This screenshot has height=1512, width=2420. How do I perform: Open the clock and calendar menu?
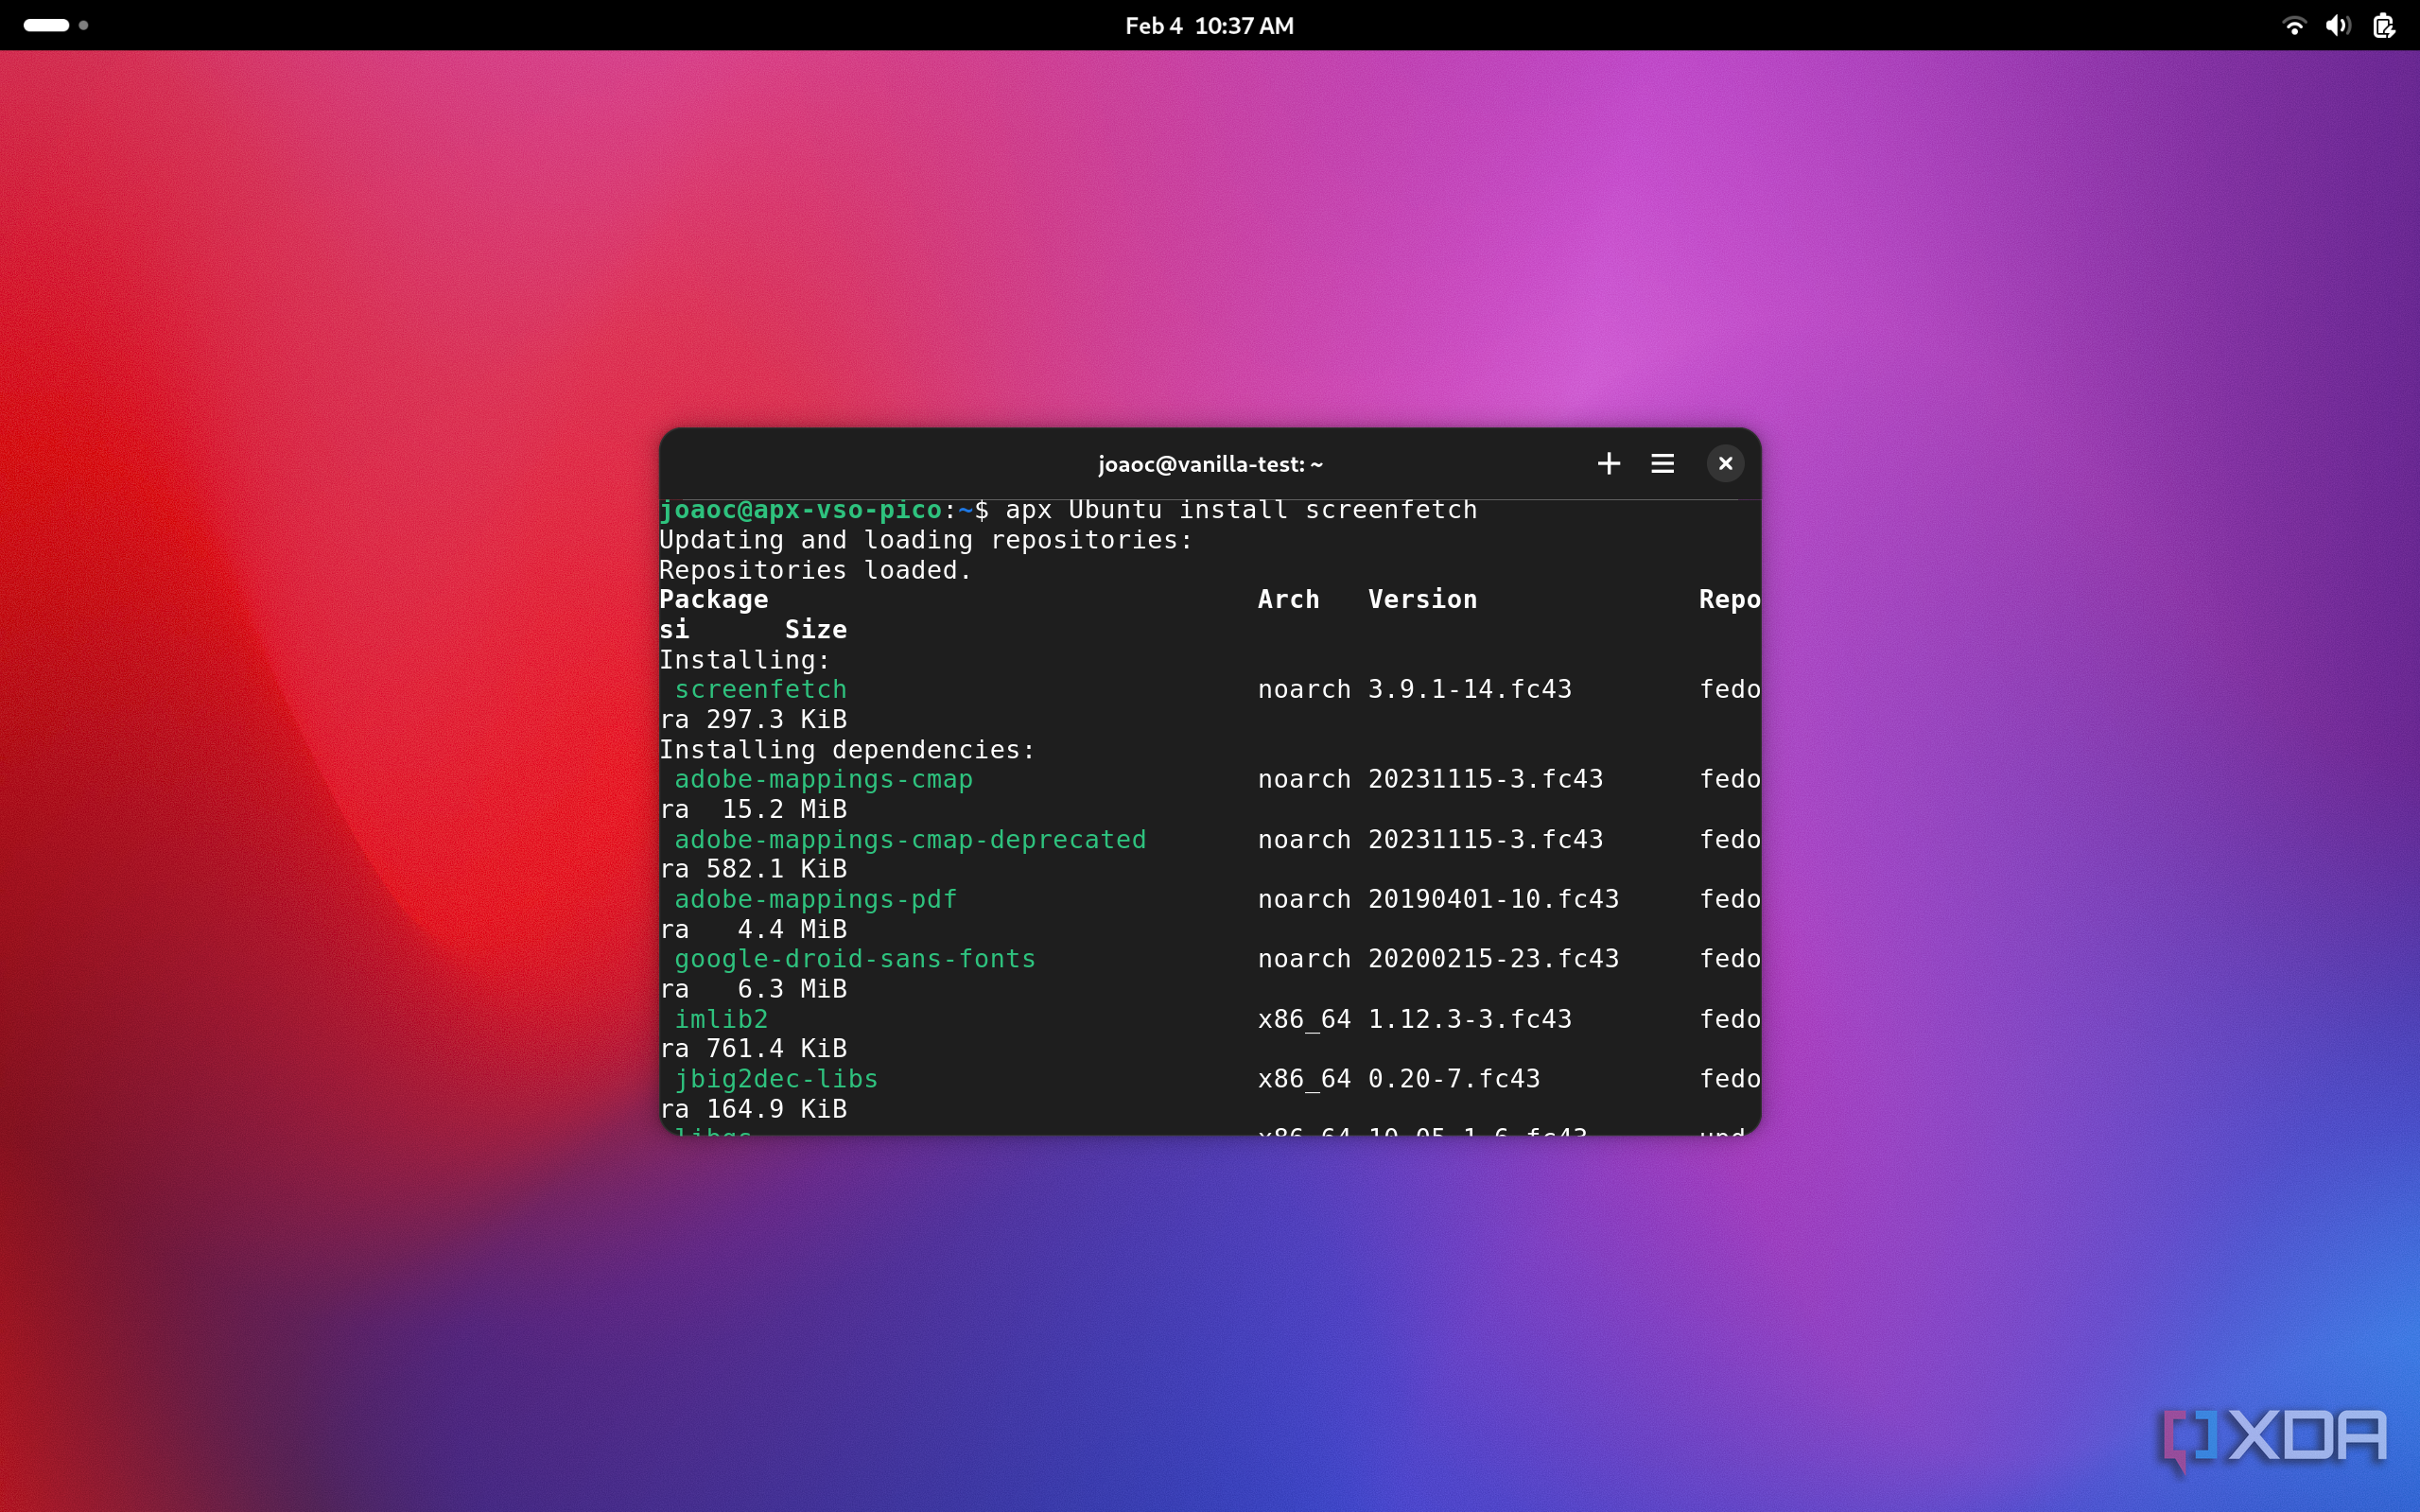1209,26
